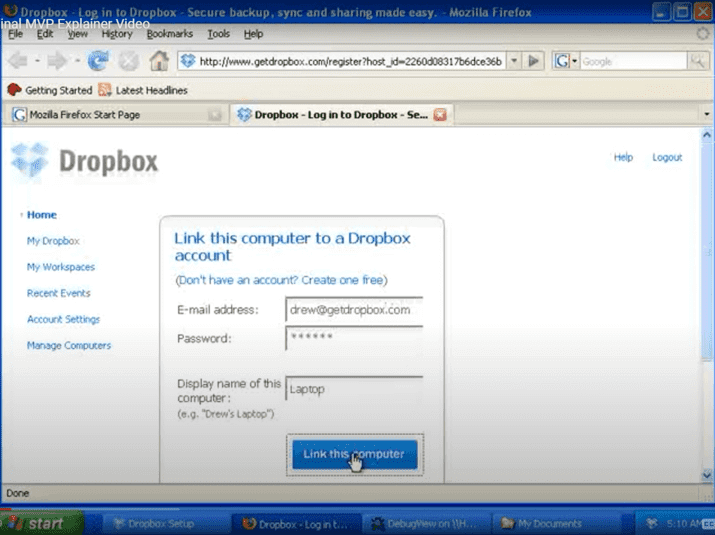Reload the page with the refresh icon

click(98, 61)
